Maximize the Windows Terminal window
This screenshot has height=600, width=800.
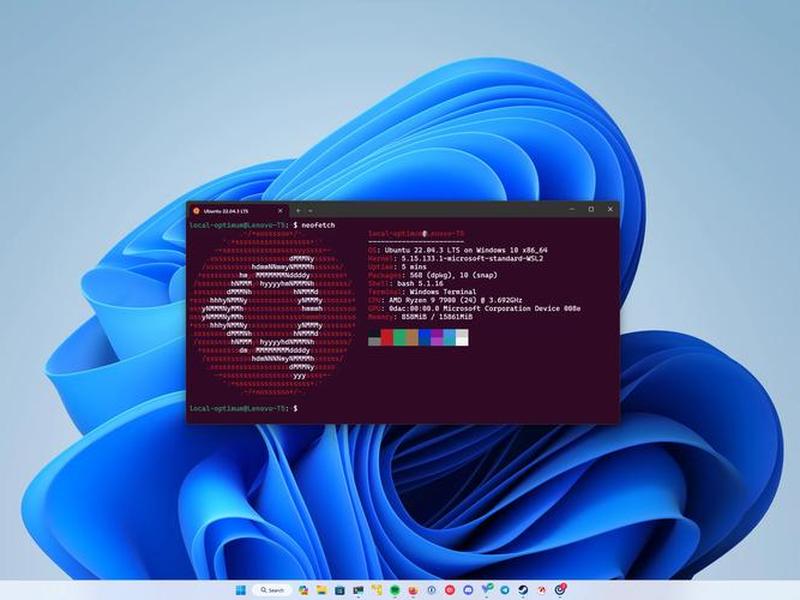(591, 209)
